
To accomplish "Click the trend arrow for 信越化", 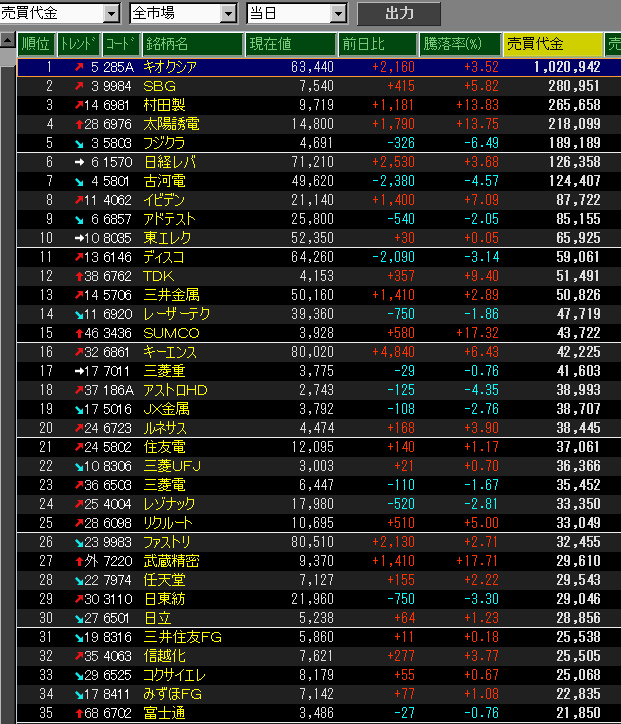I will point(79,656).
